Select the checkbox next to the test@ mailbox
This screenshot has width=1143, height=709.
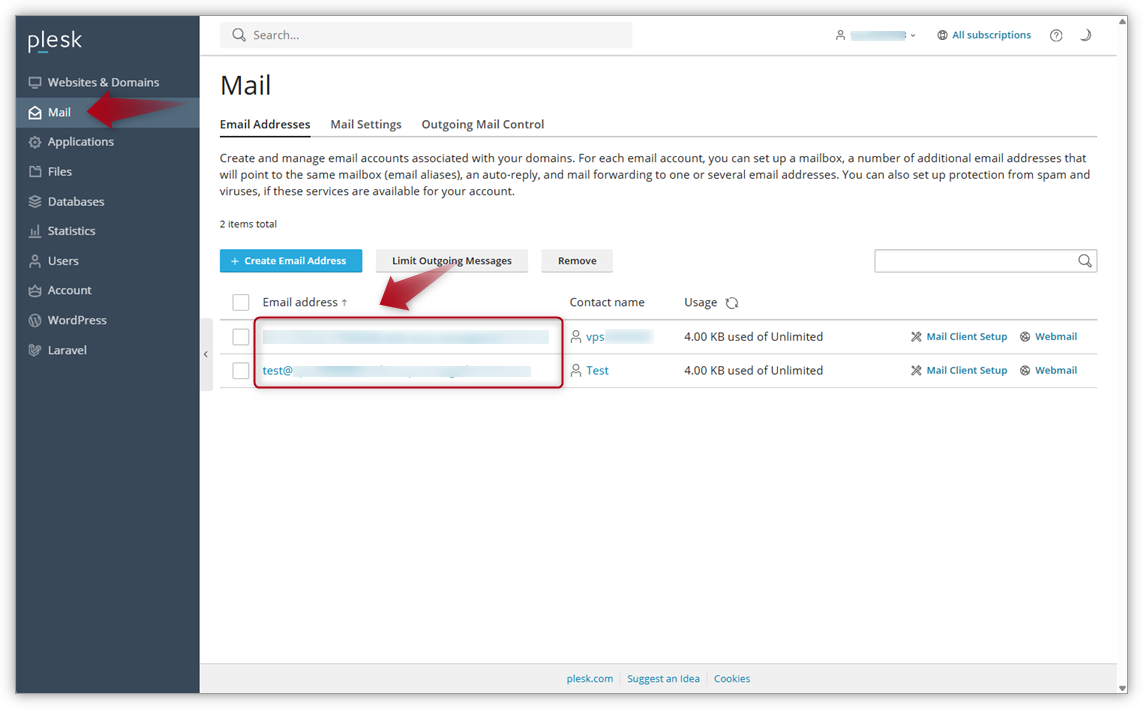click(240, 369)
